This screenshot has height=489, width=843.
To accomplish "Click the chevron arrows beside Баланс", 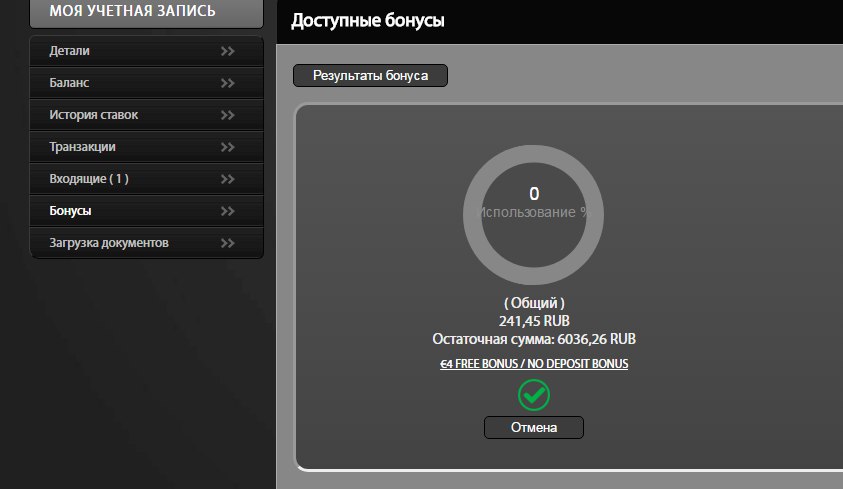I will pos(228,83).
